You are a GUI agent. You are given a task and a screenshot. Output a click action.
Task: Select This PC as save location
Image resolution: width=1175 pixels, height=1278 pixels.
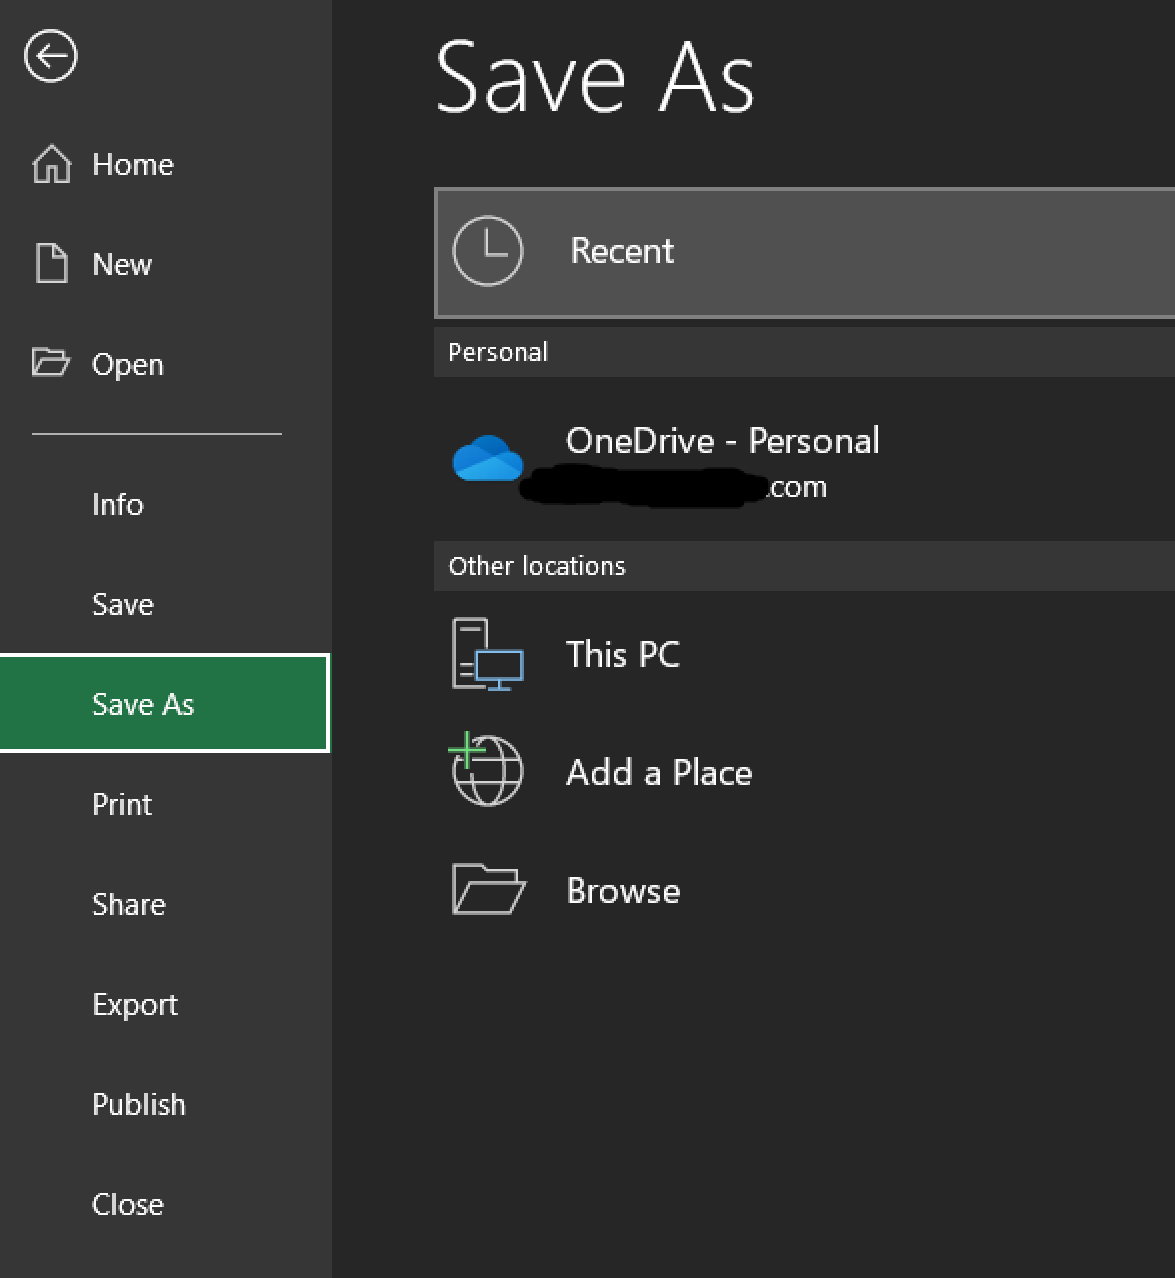[622, 654]
